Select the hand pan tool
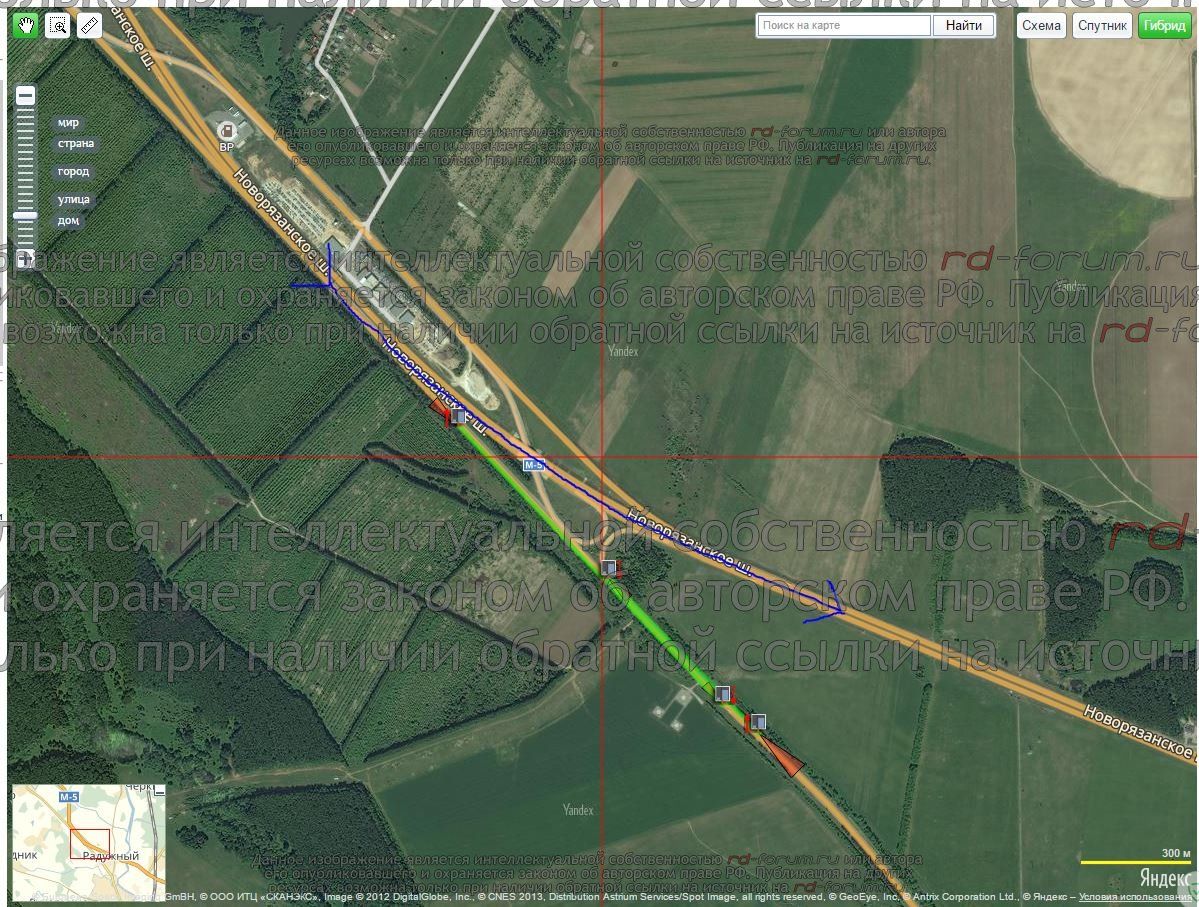This screenshot has width=1199, height=907. (x=24, y=26)
